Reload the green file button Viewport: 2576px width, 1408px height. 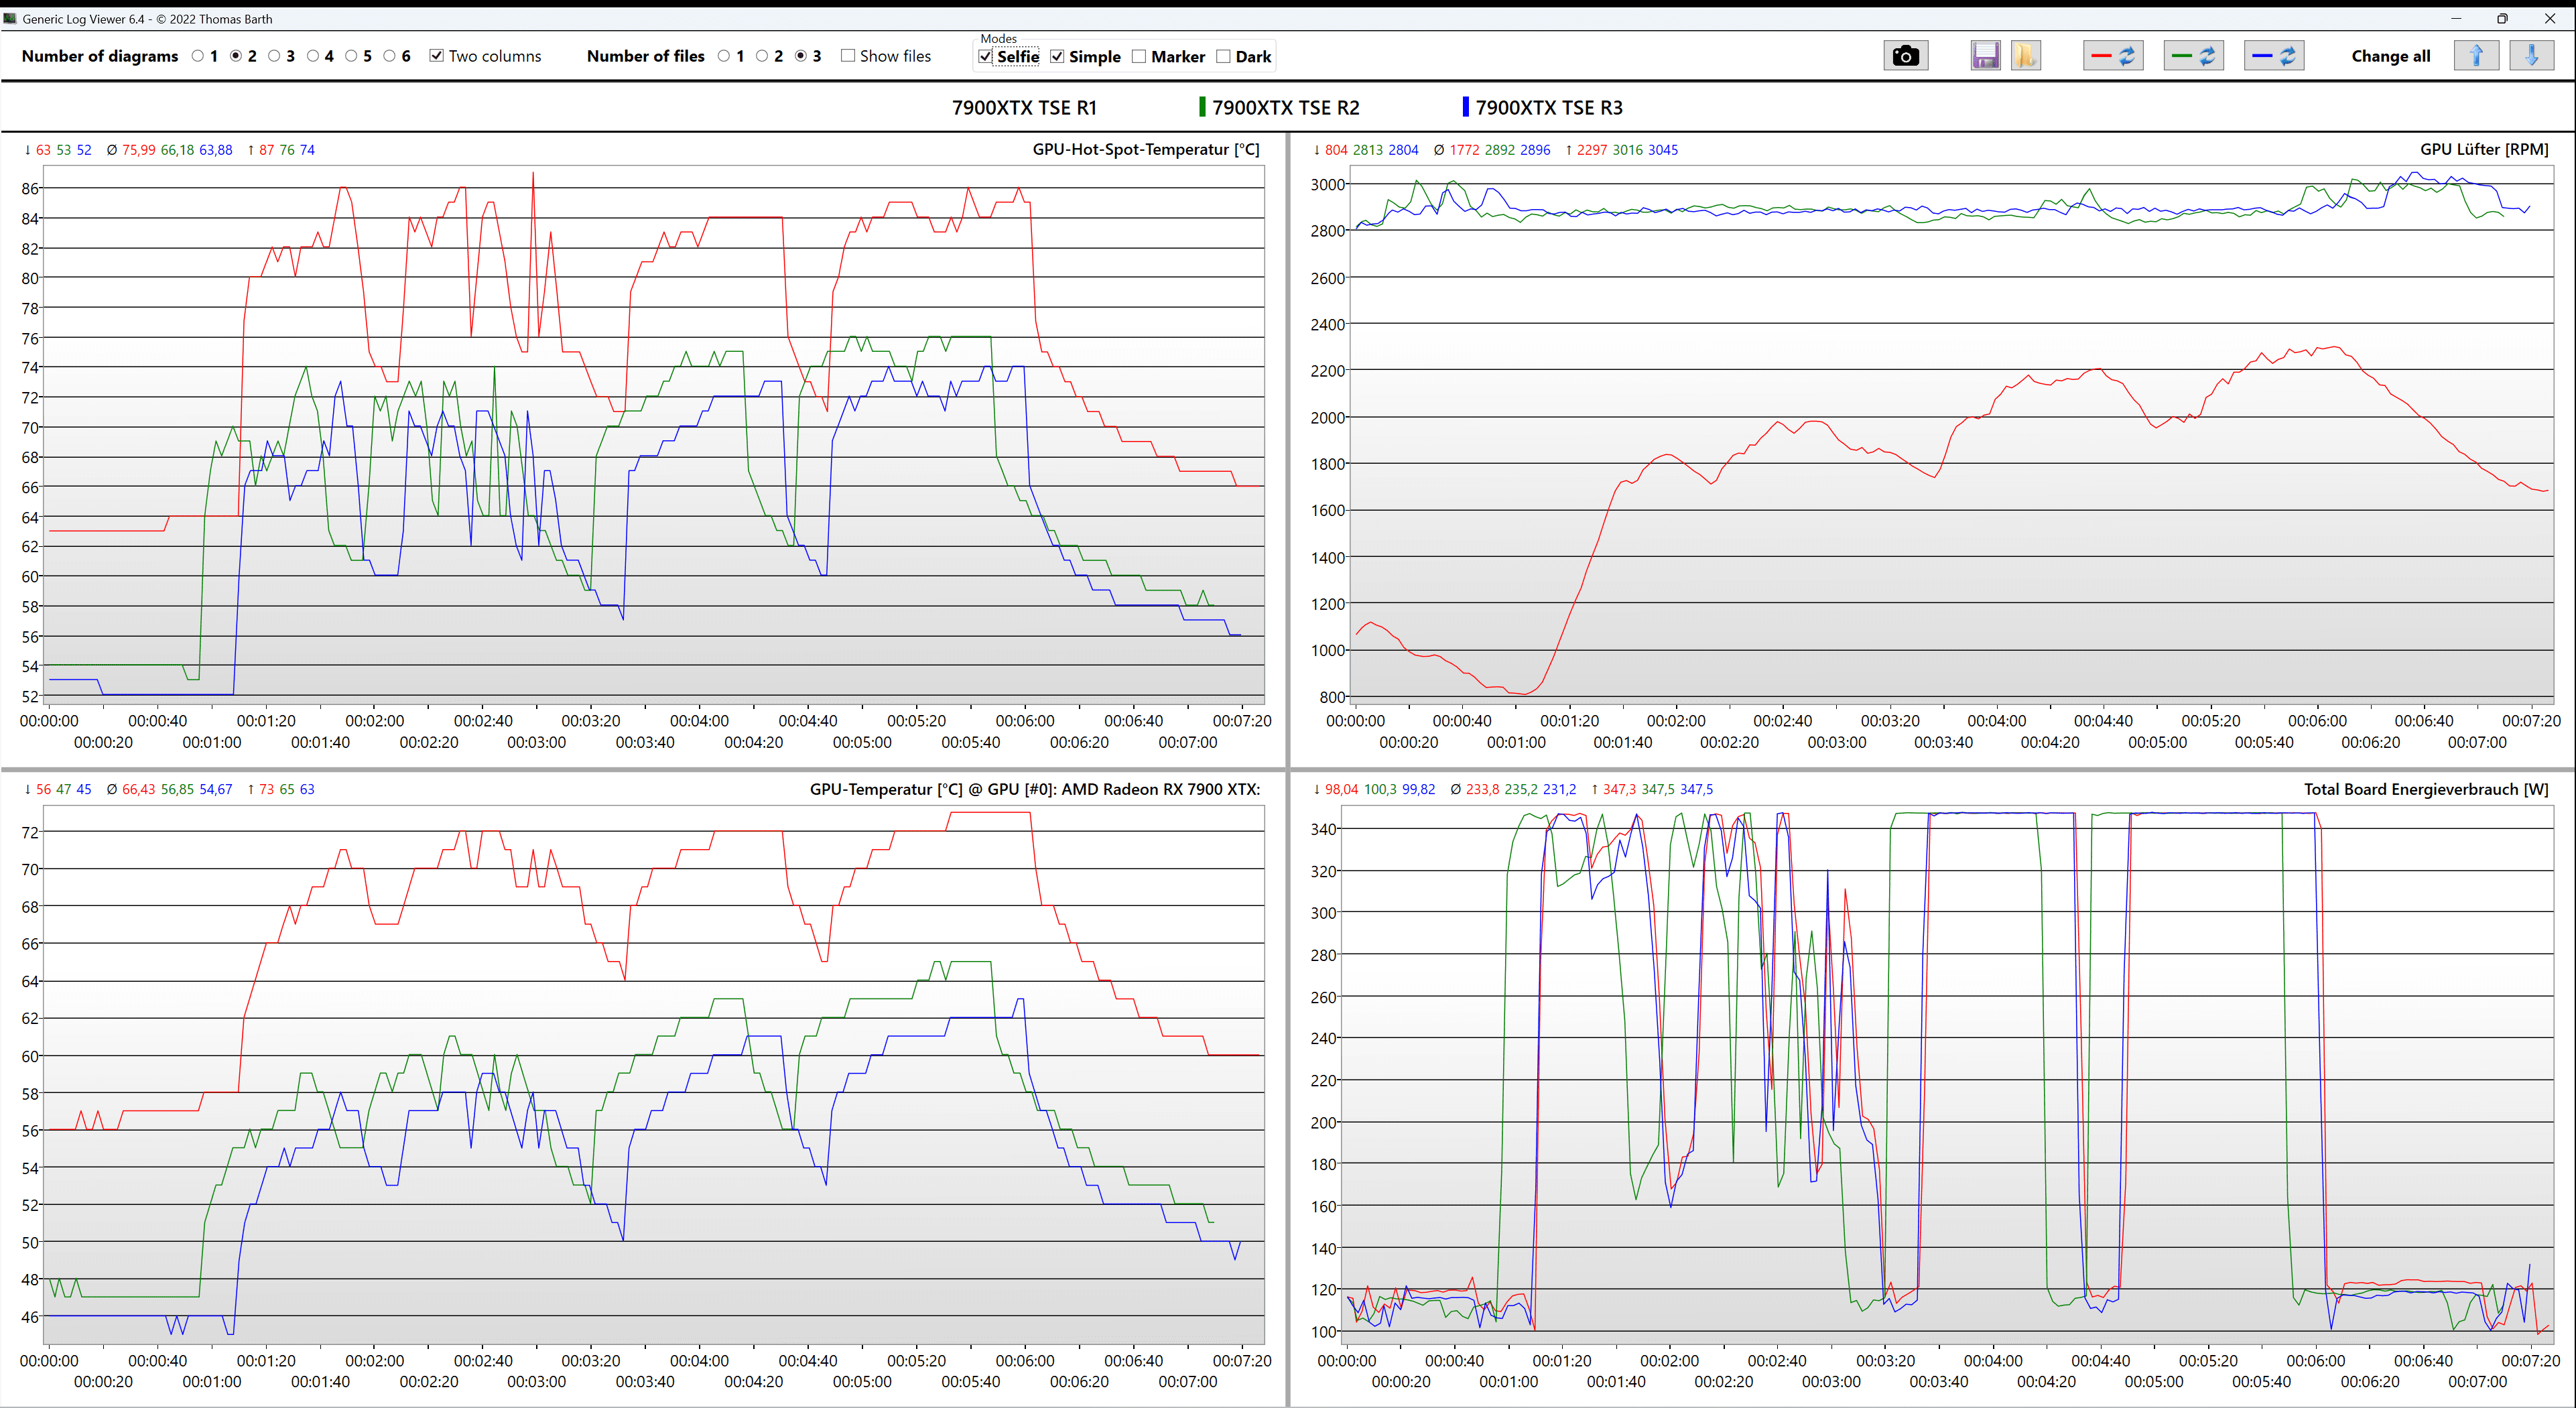click(x=2194, y=56)
